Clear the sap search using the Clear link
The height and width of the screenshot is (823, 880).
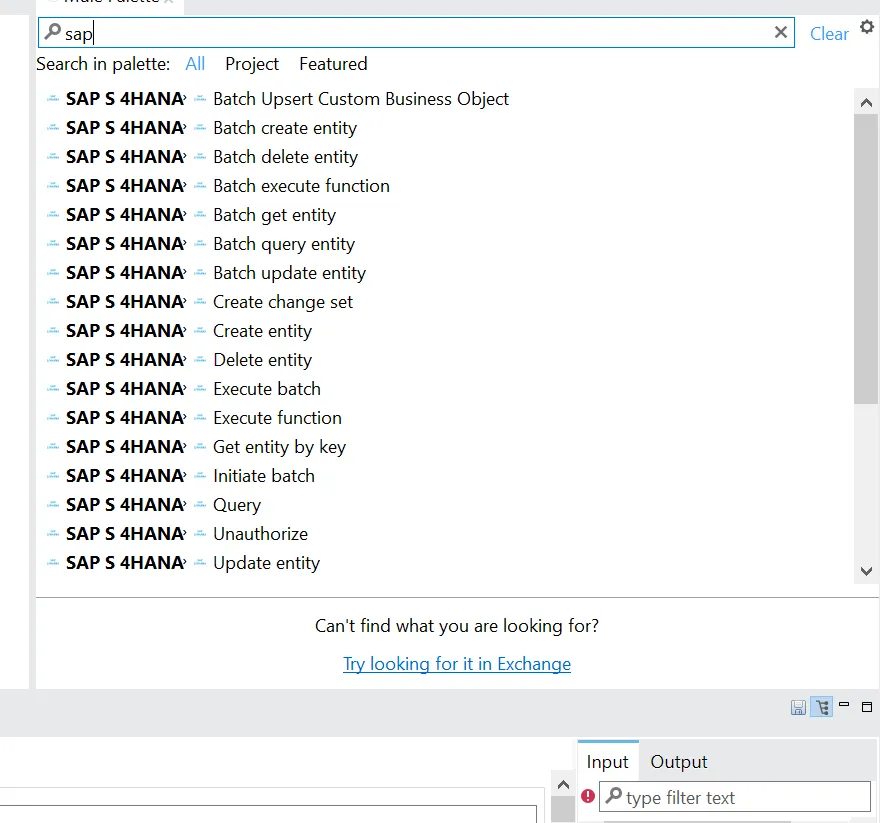click(828, 33)
